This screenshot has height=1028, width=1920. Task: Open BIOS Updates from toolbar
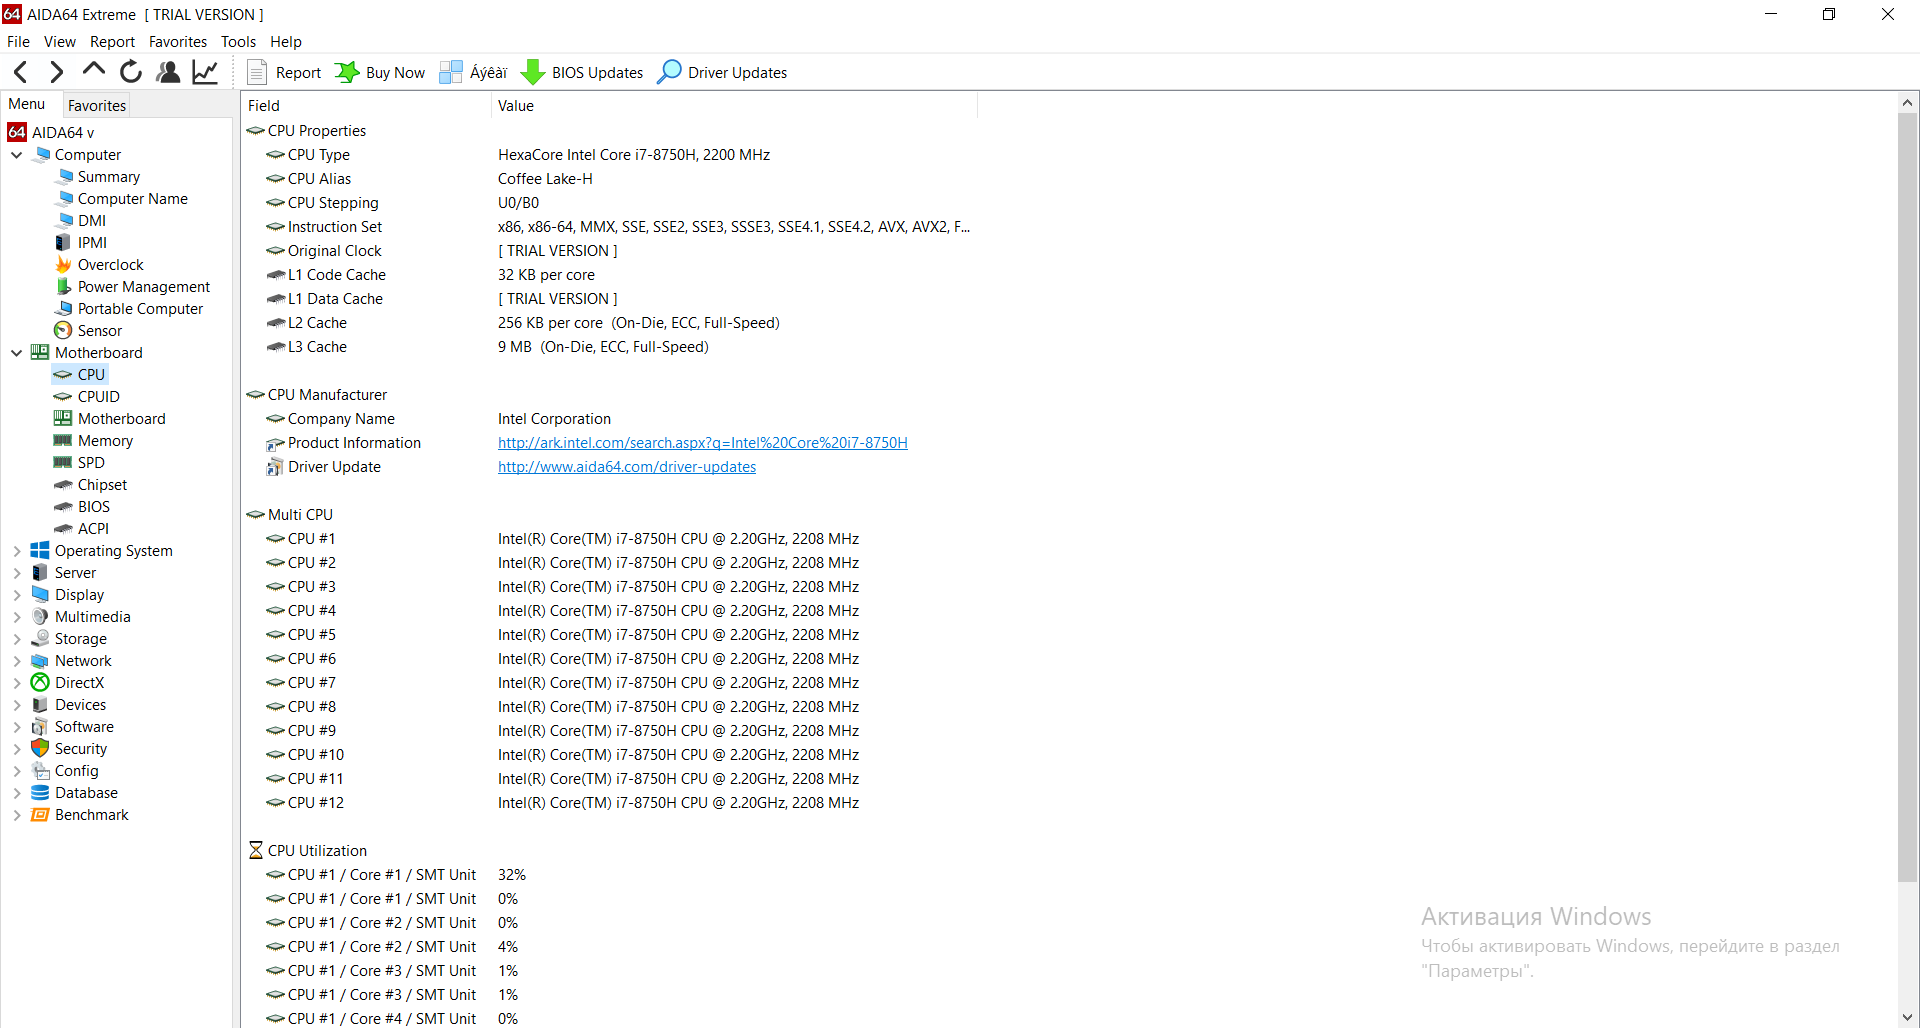point(583,73)
